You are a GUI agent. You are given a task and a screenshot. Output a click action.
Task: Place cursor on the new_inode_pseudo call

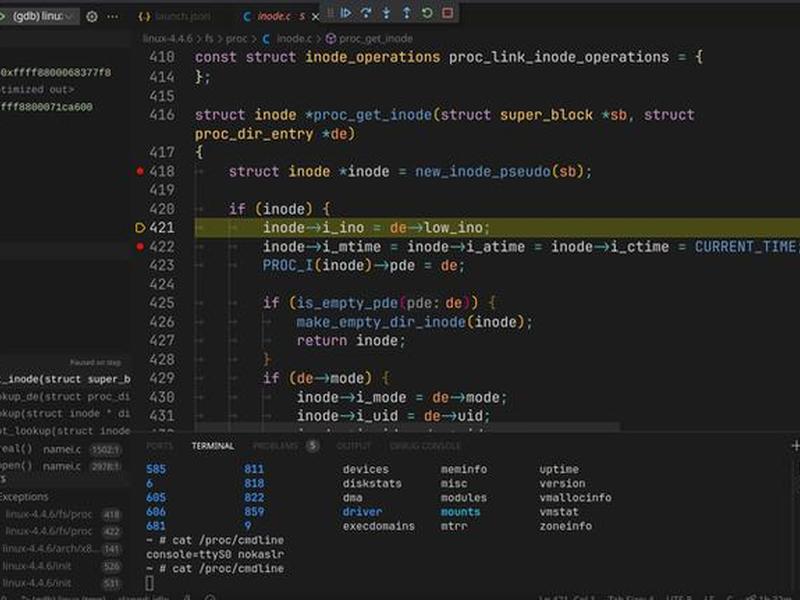point(482,171)
